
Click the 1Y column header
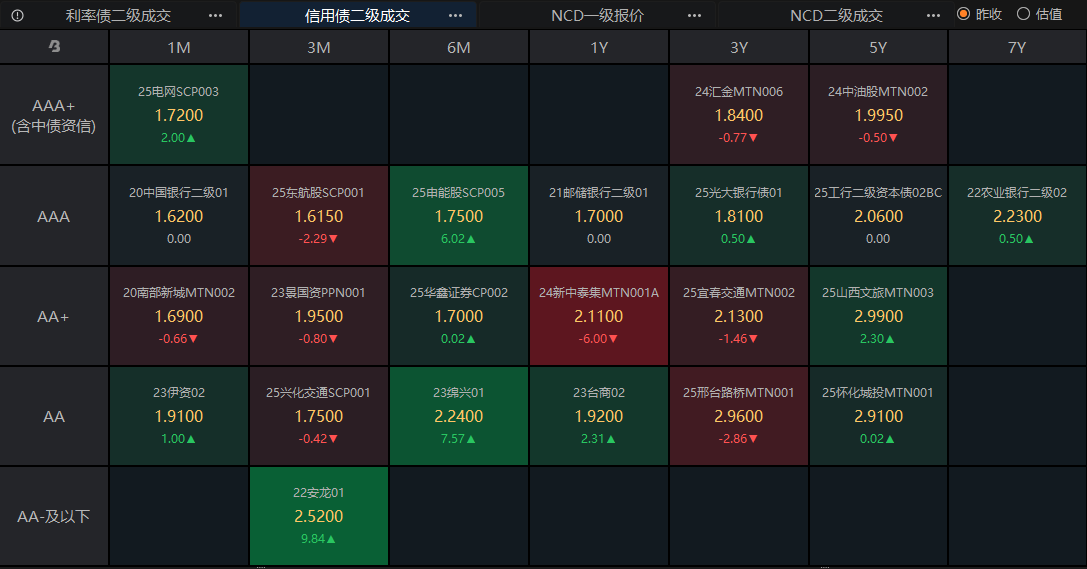(599, 47)
